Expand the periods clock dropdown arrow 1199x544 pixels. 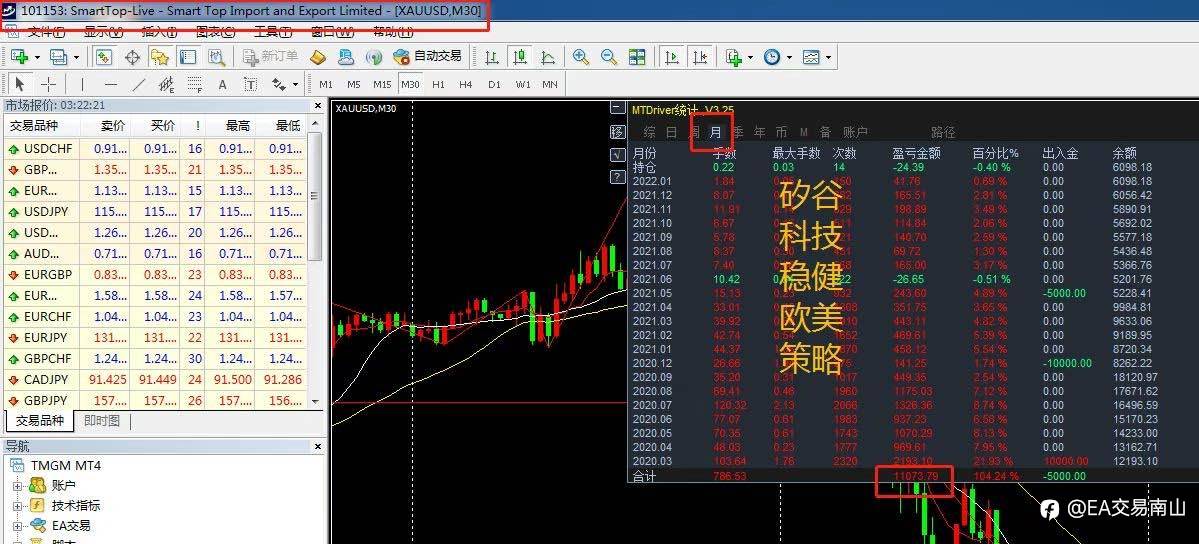point(788,57)
